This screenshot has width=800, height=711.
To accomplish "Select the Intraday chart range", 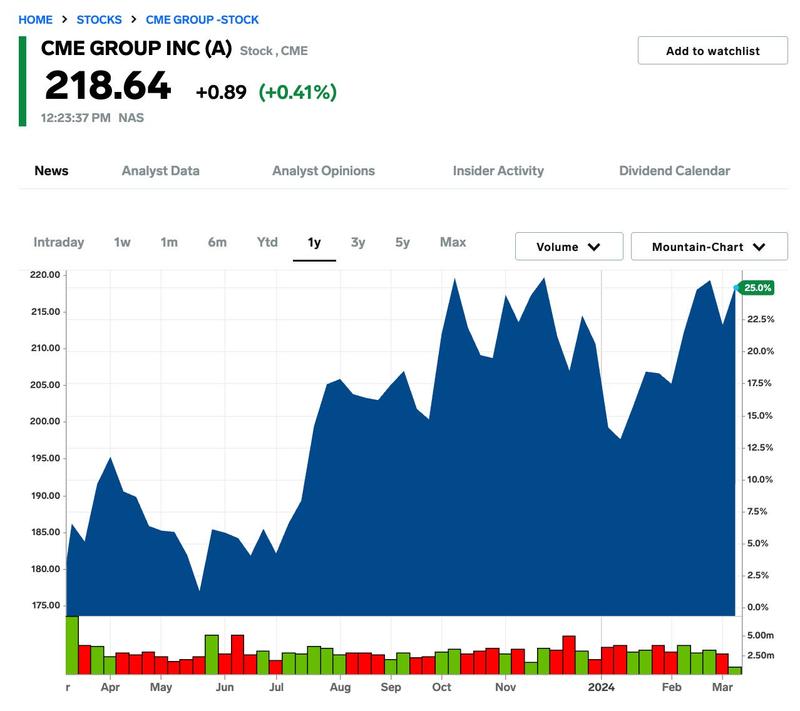I will [x=59, y=242].
